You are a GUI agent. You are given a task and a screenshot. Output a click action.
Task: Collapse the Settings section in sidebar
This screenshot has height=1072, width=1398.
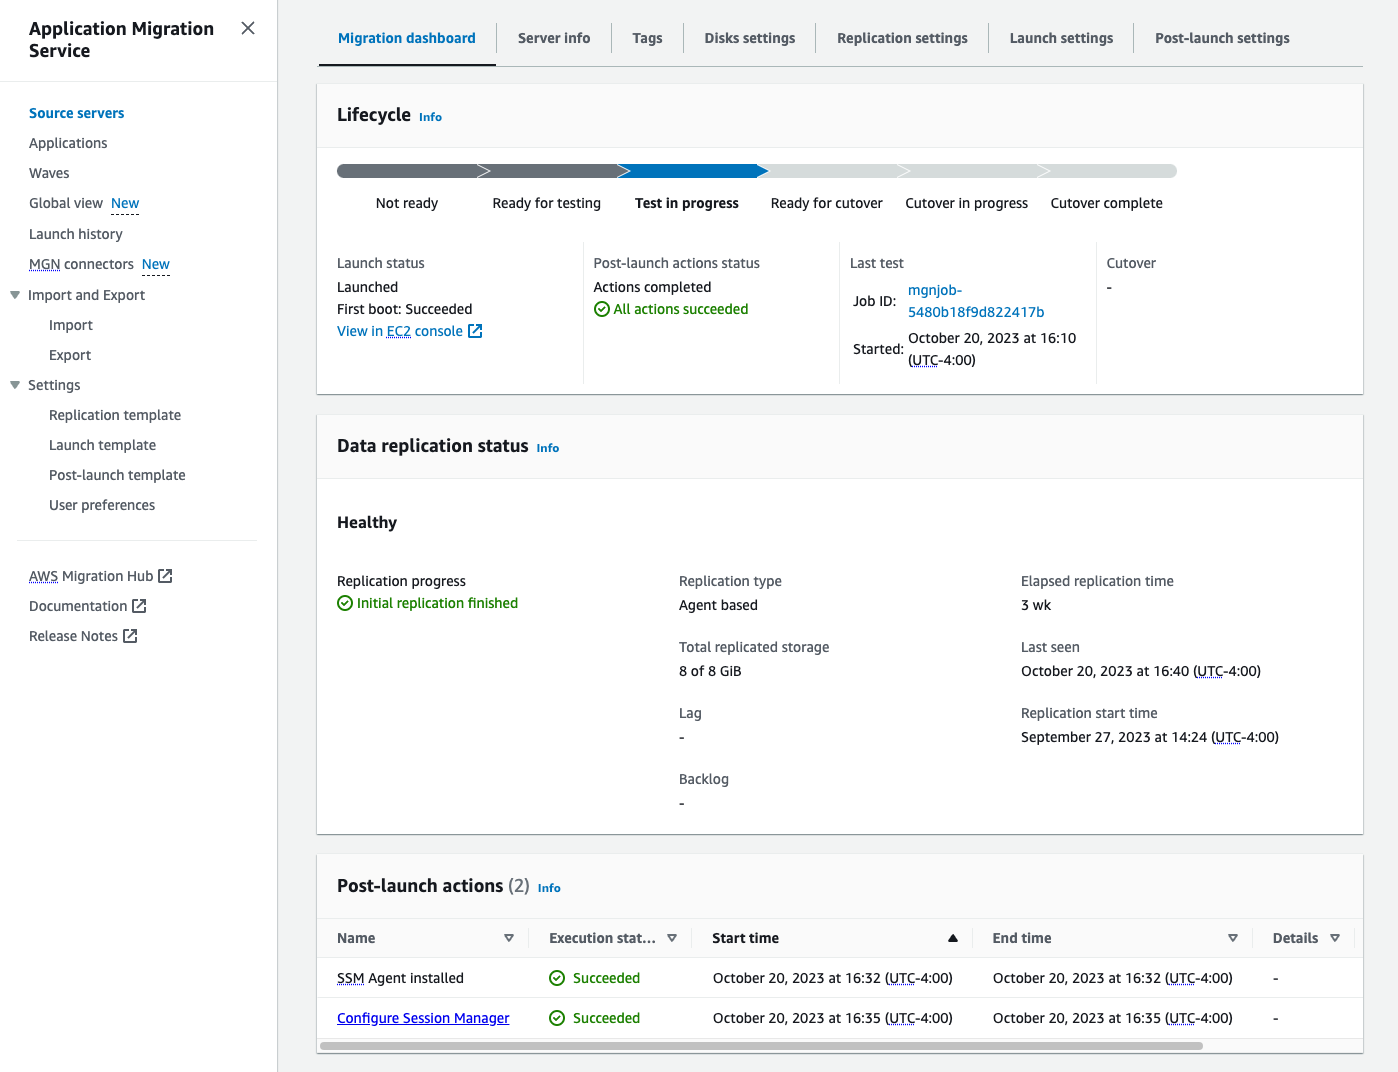[x=15, y=385]
